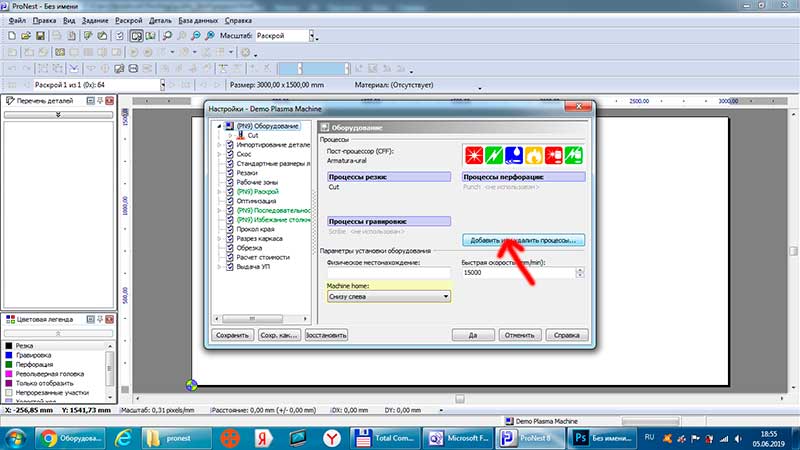Click the checklist toolbar icon

point(119,36)
